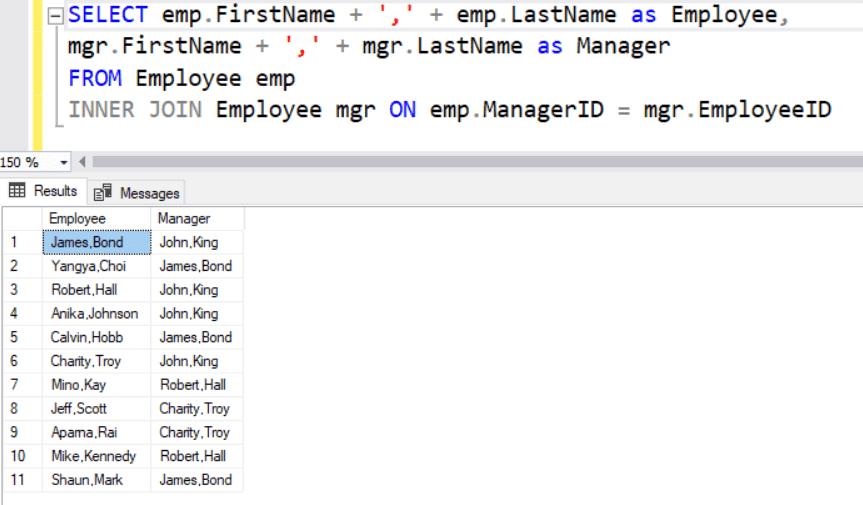Select the Mike,Kennedy employee cell
The height and width of the screenshot is (505, 863).
pos(96,456)
